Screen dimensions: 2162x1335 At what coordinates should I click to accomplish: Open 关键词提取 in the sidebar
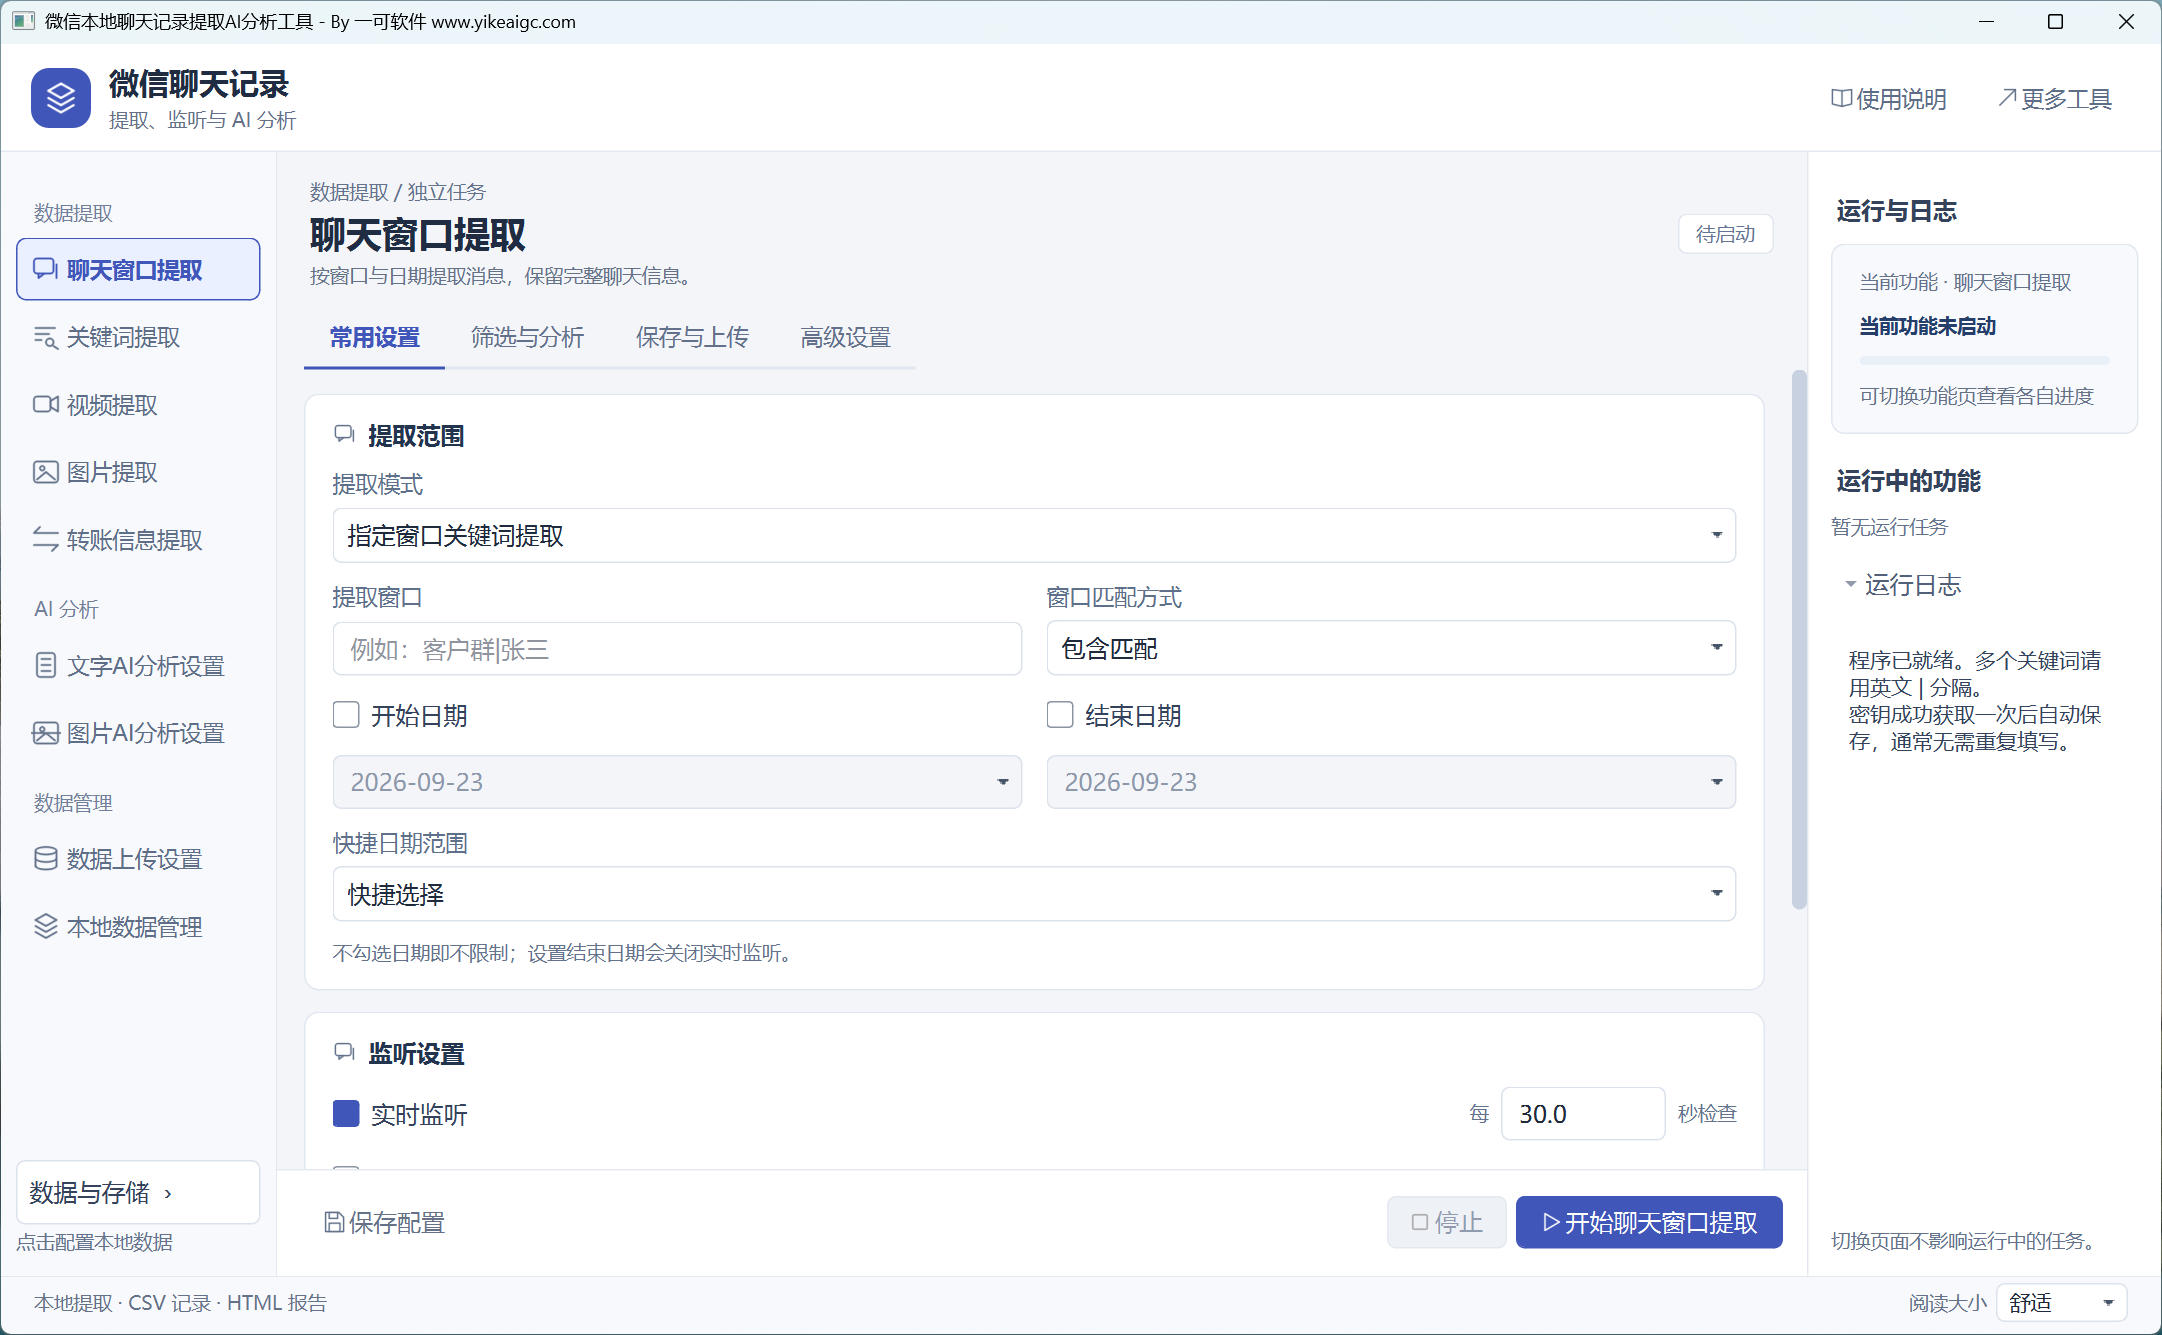point(138,337)
